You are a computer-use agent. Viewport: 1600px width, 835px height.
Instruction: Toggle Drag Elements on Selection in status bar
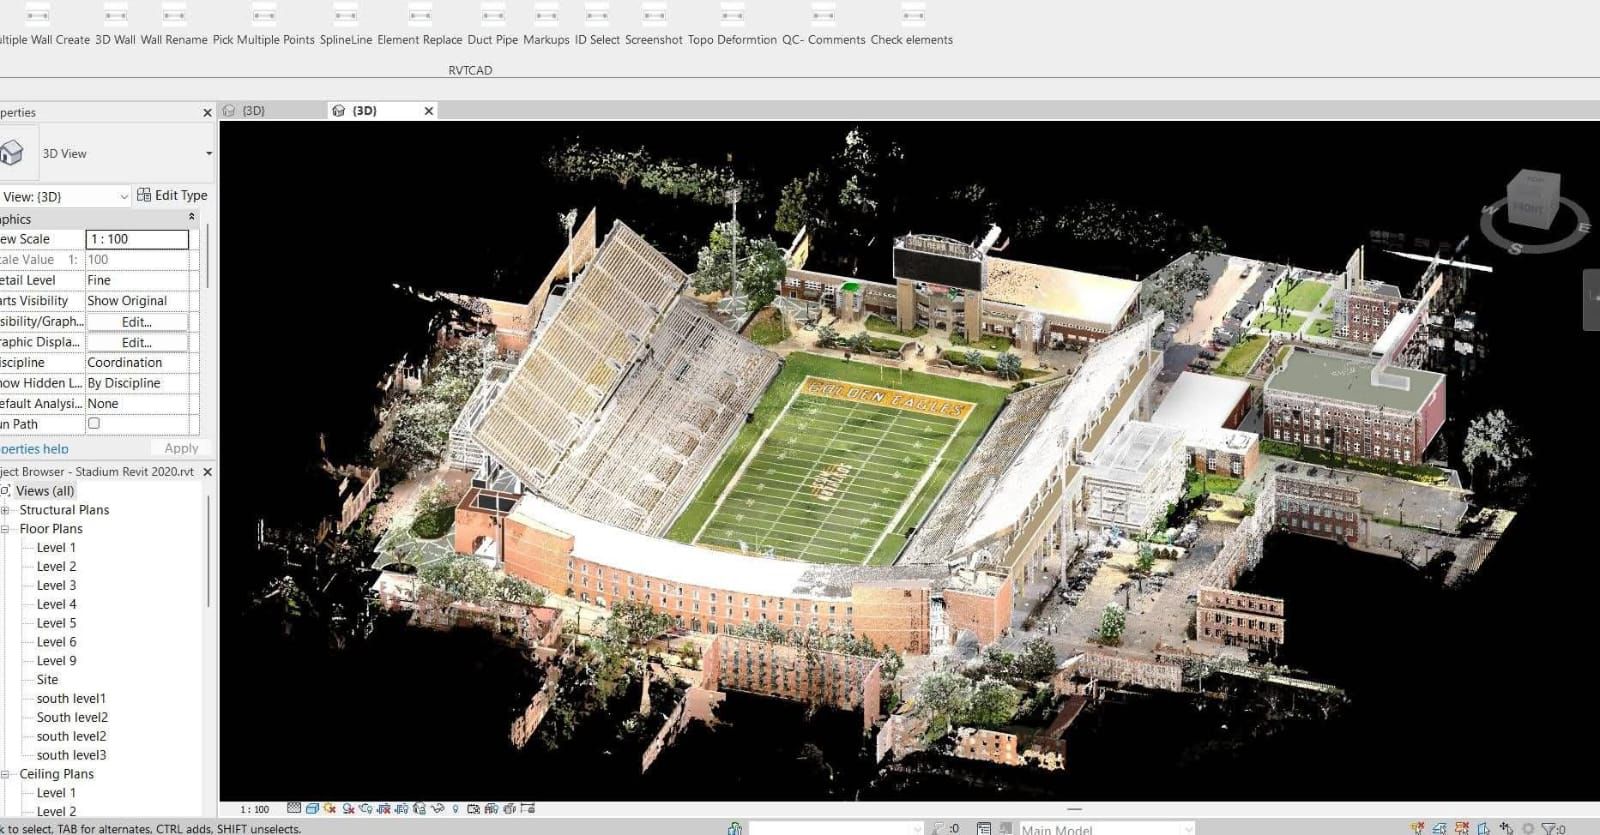(x=1506, y=828)
